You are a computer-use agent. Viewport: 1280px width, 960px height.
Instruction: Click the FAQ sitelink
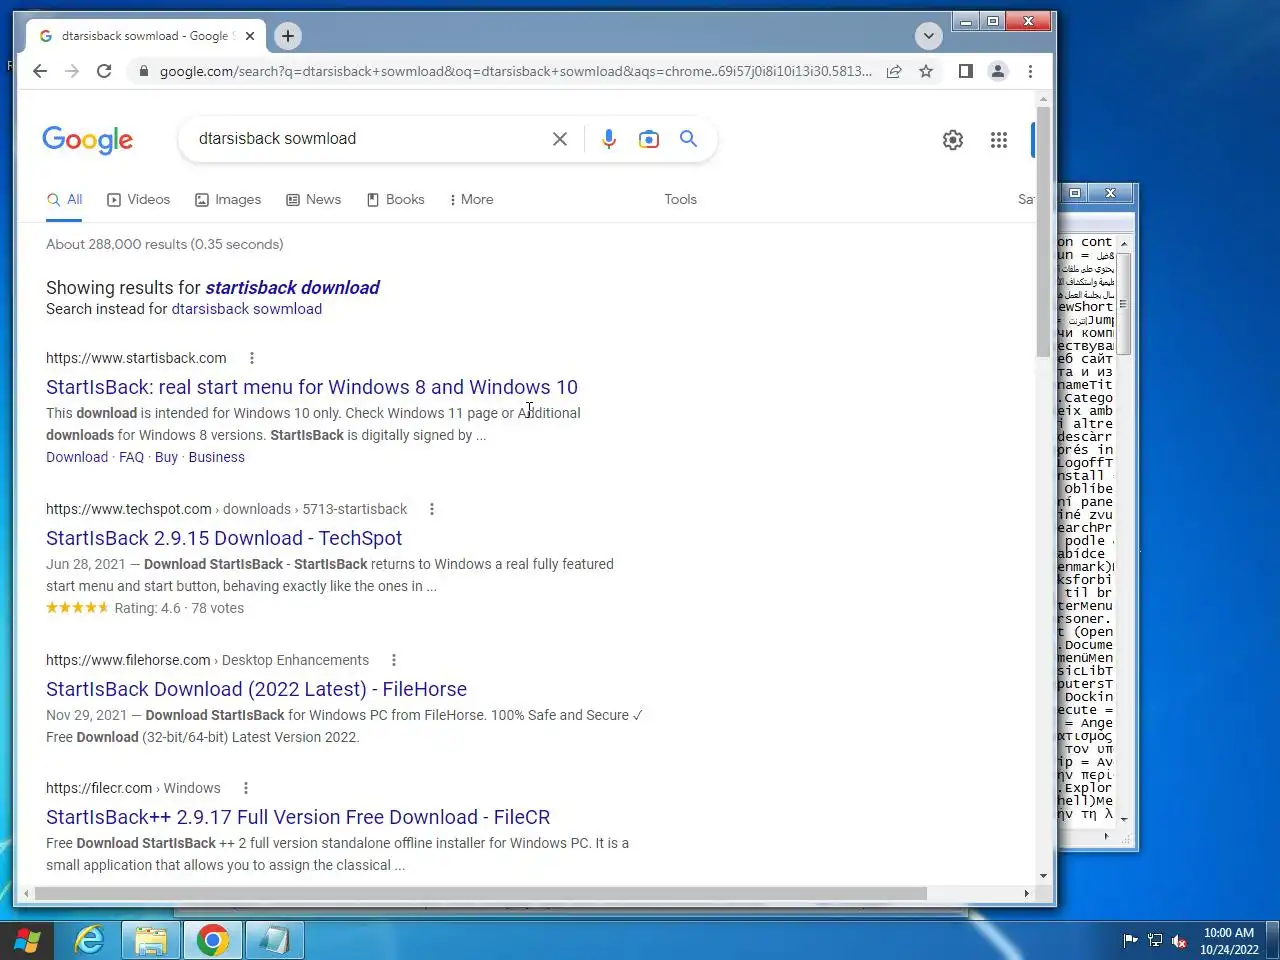pyautogui.click(x=132, y=457)
